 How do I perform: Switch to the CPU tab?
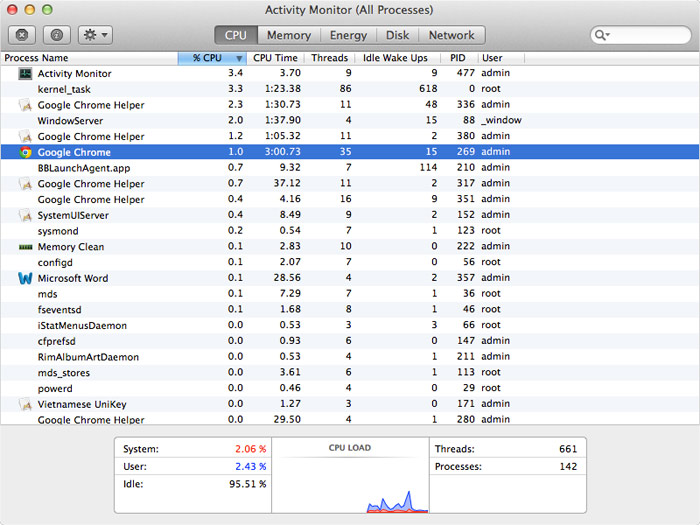point(236,35)
